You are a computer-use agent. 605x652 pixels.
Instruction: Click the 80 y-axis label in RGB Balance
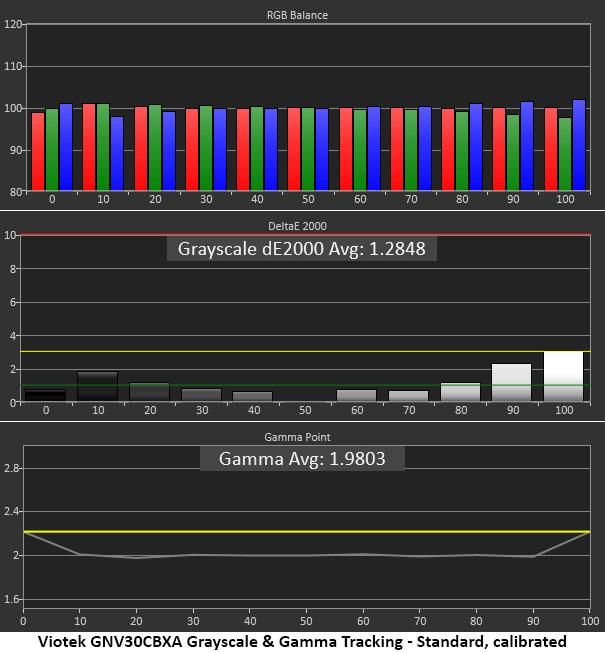(x=15, y=192)
